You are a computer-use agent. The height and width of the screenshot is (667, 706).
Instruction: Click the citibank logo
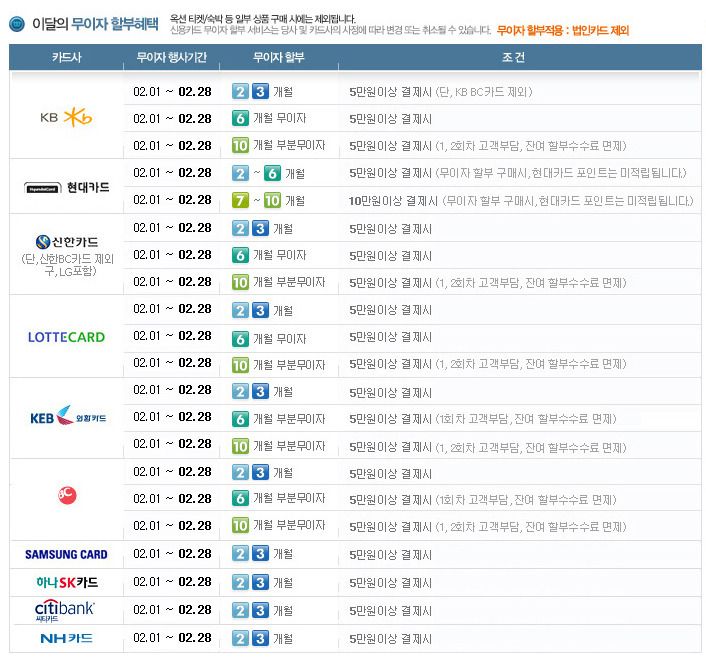[64, 611]
